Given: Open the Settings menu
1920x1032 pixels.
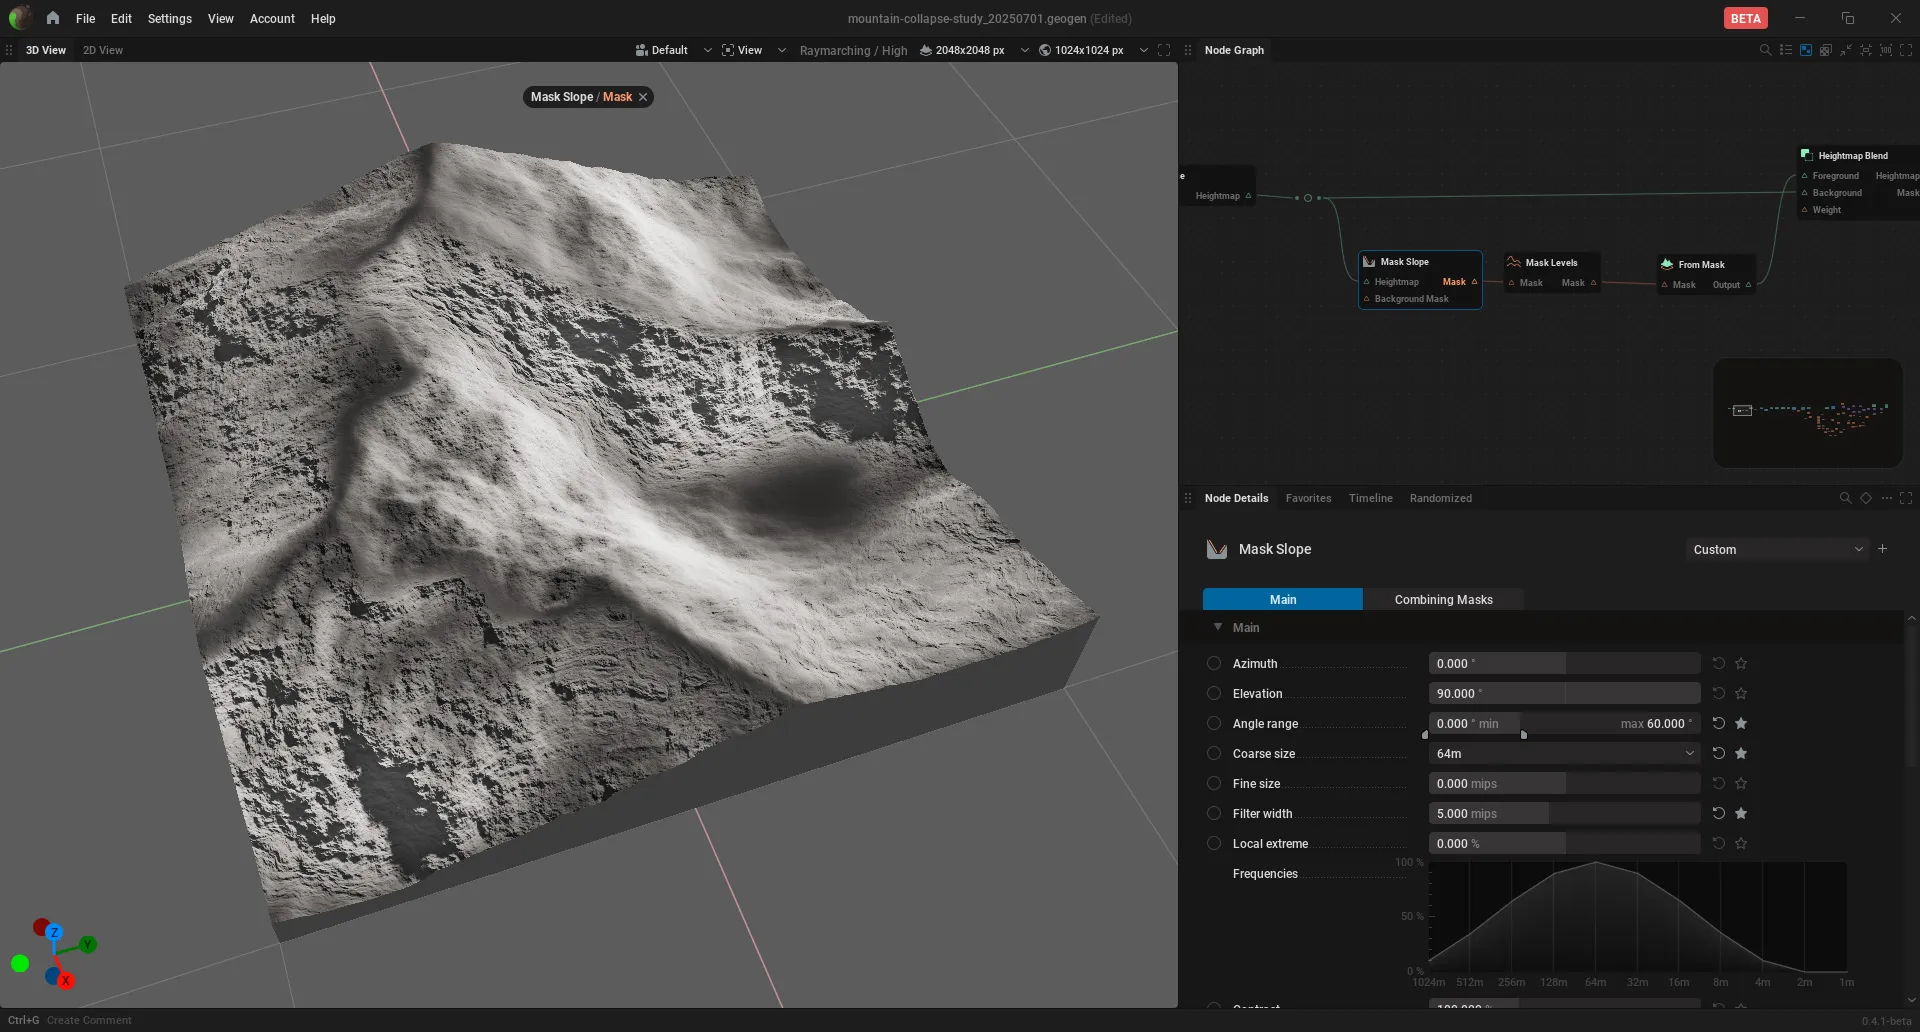Looking at the screenshot, I should coord(169,18).
